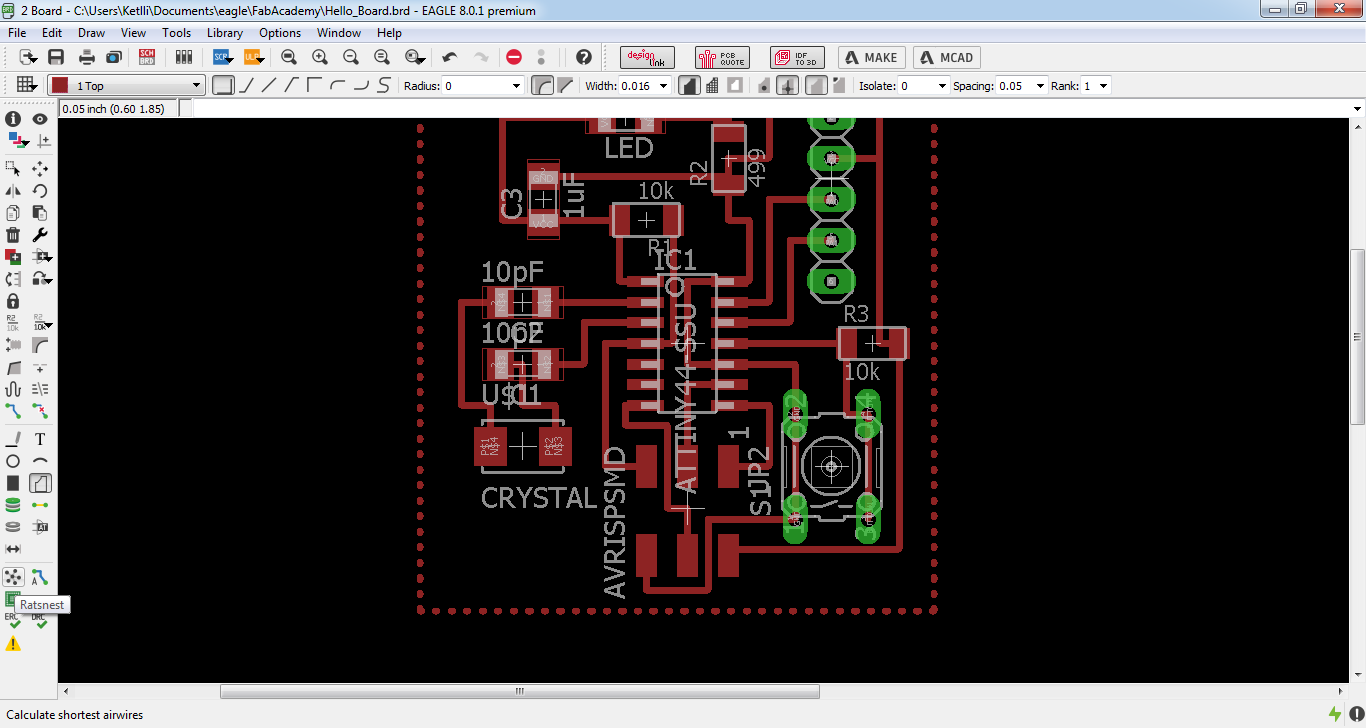Open the Library menu
The width and height of the screenshot is (1366, 728).
(x=225, y=33)
